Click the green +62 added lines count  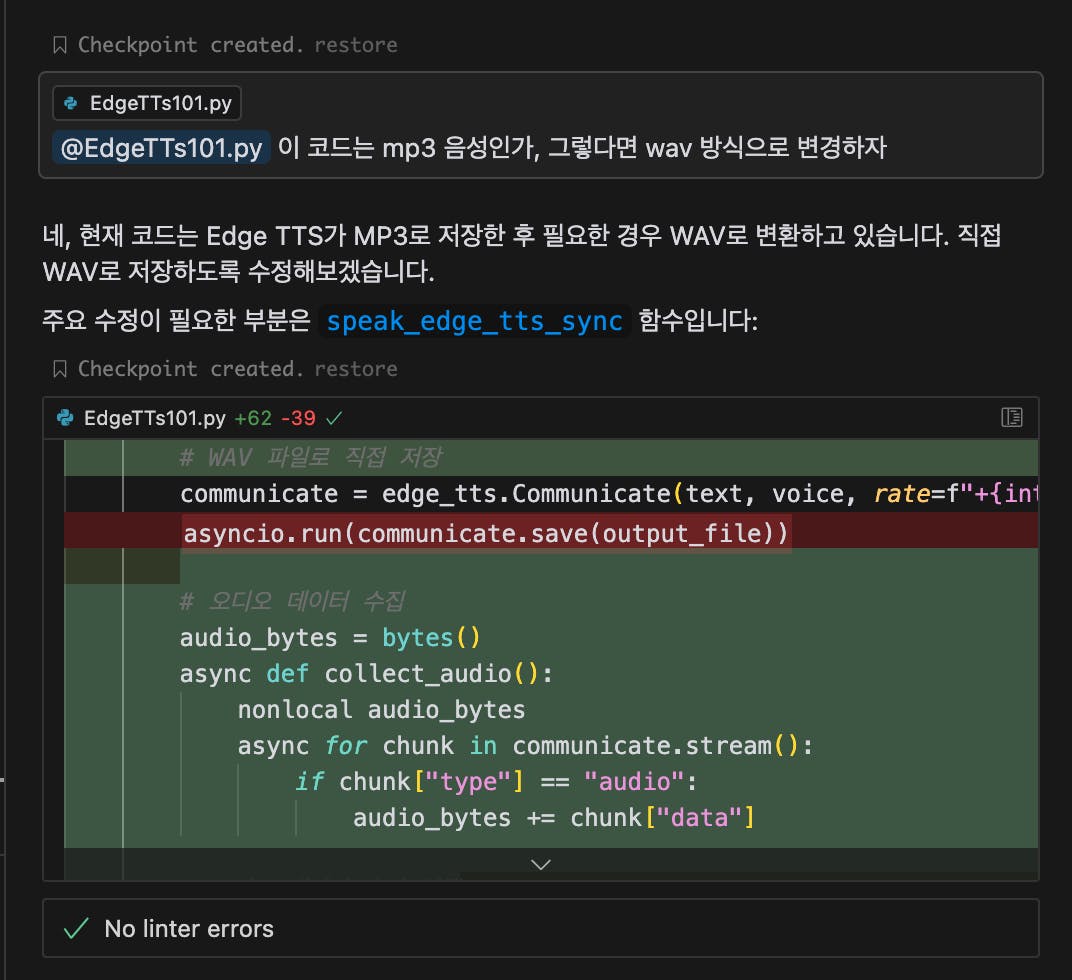click(x=252, y=417)
